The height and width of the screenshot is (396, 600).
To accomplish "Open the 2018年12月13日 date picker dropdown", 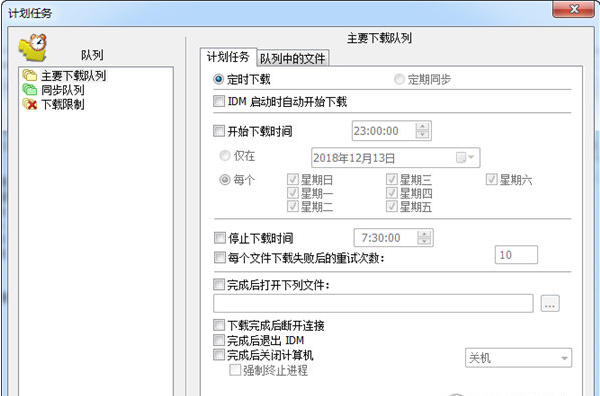I will point(465,158).
